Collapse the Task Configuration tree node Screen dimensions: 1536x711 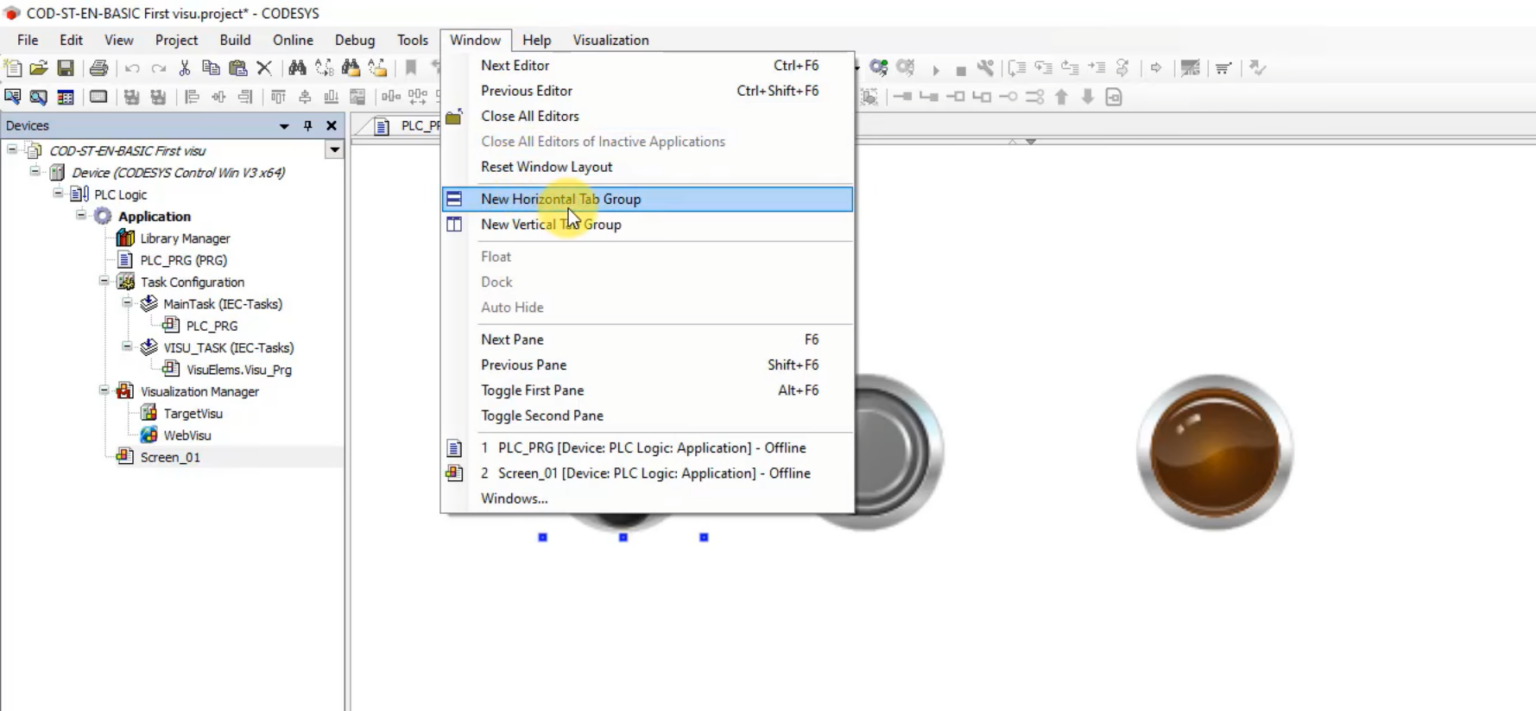[104, 282]
